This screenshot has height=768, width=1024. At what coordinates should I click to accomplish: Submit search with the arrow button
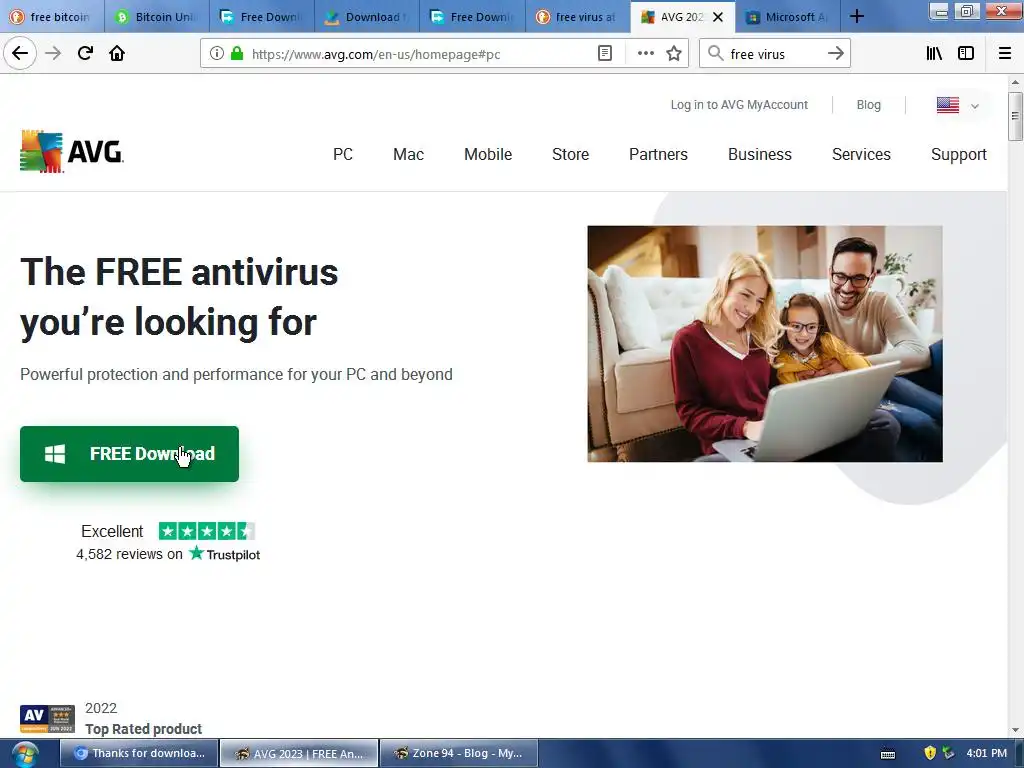(835, 54)
